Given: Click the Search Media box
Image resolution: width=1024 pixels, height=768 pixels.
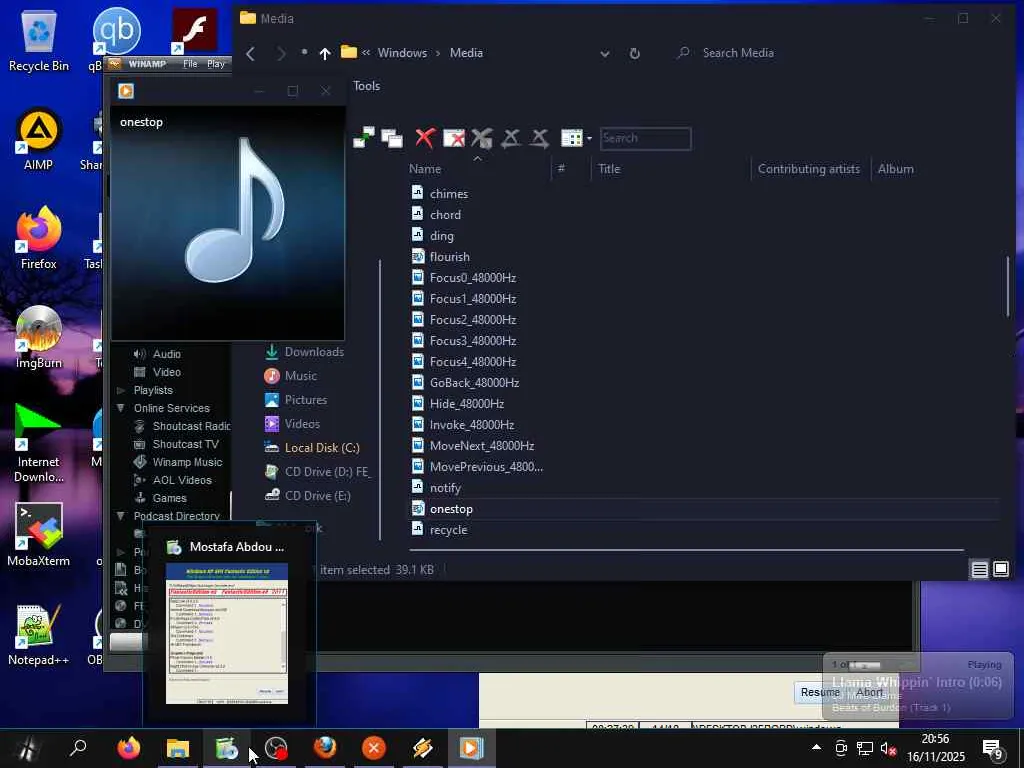Looking at the screenshot, I should pos(738,53).
